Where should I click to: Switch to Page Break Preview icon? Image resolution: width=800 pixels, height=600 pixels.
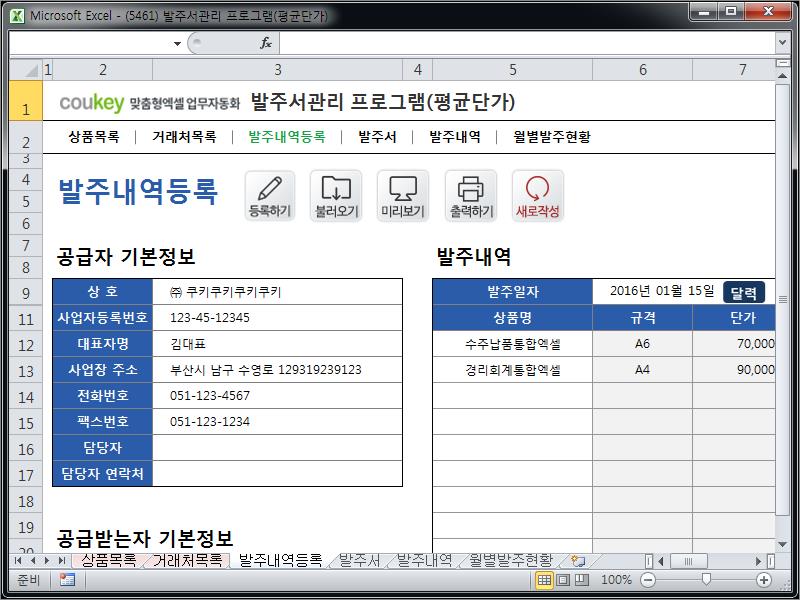(x=582, y=580)
